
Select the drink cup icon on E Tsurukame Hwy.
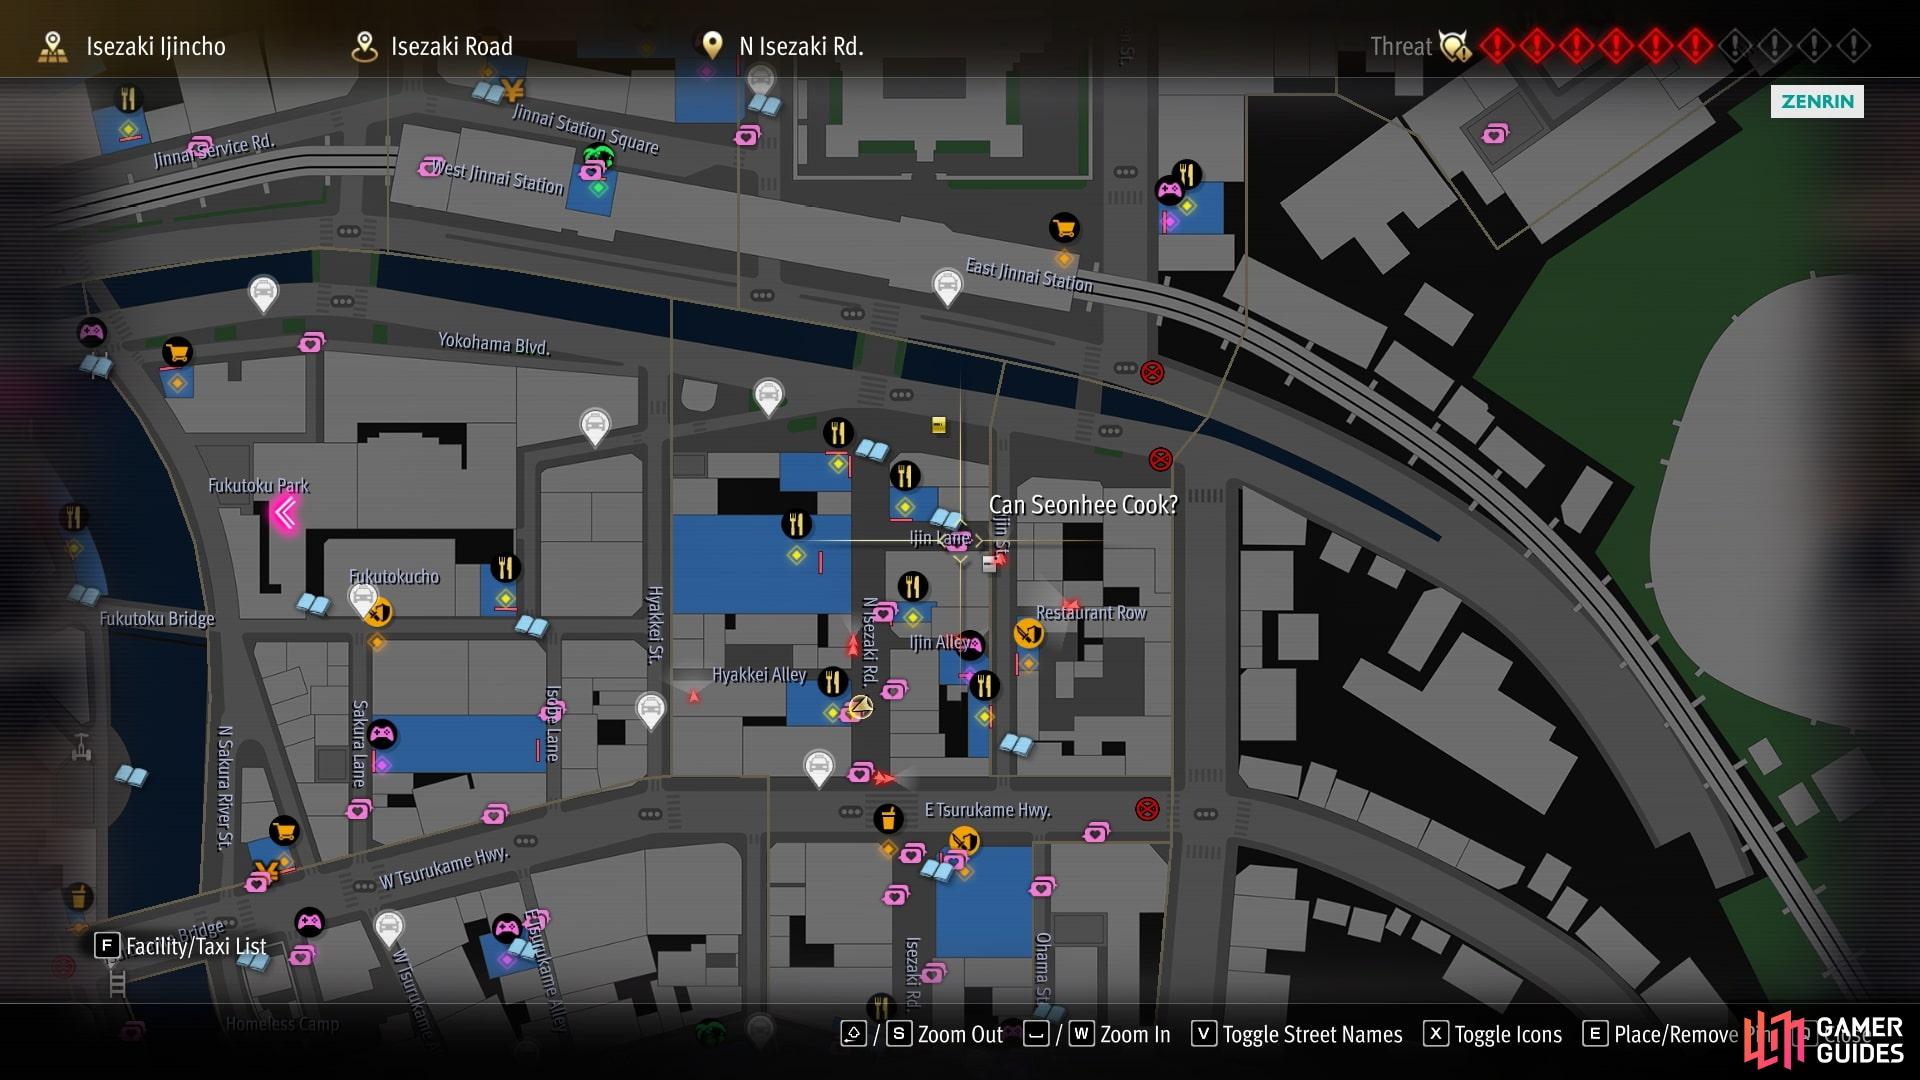pos(888,819)
